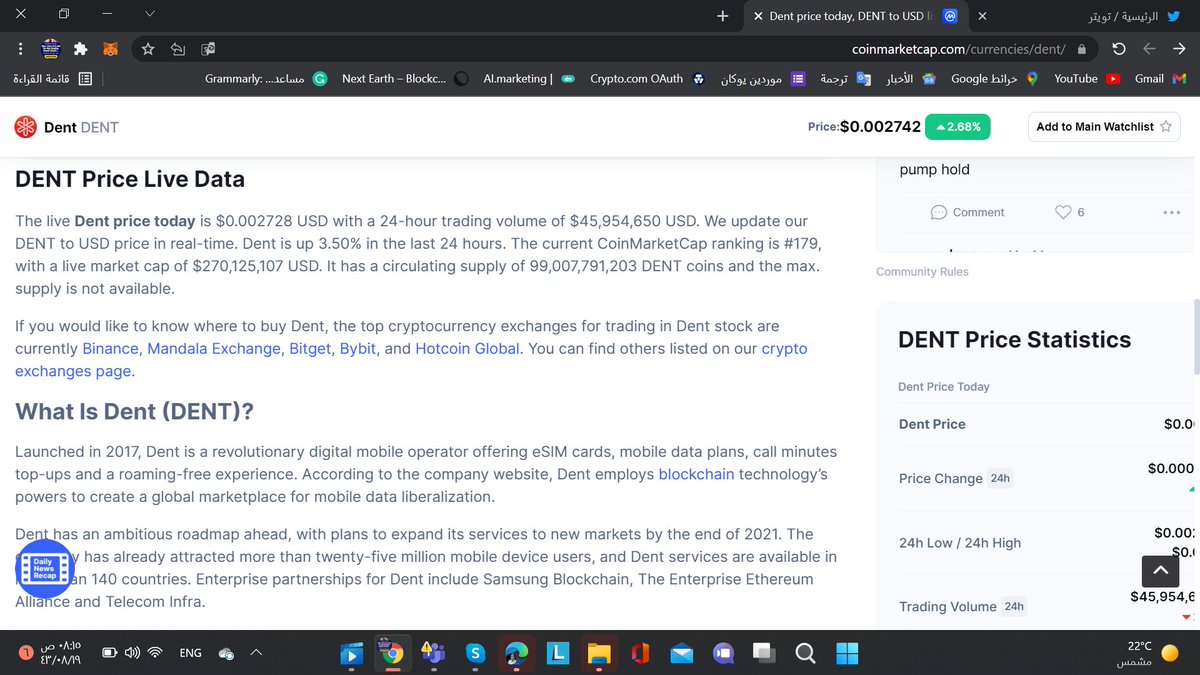
Task: Open the Daily News Recap widget
Action: coord(46,570)
